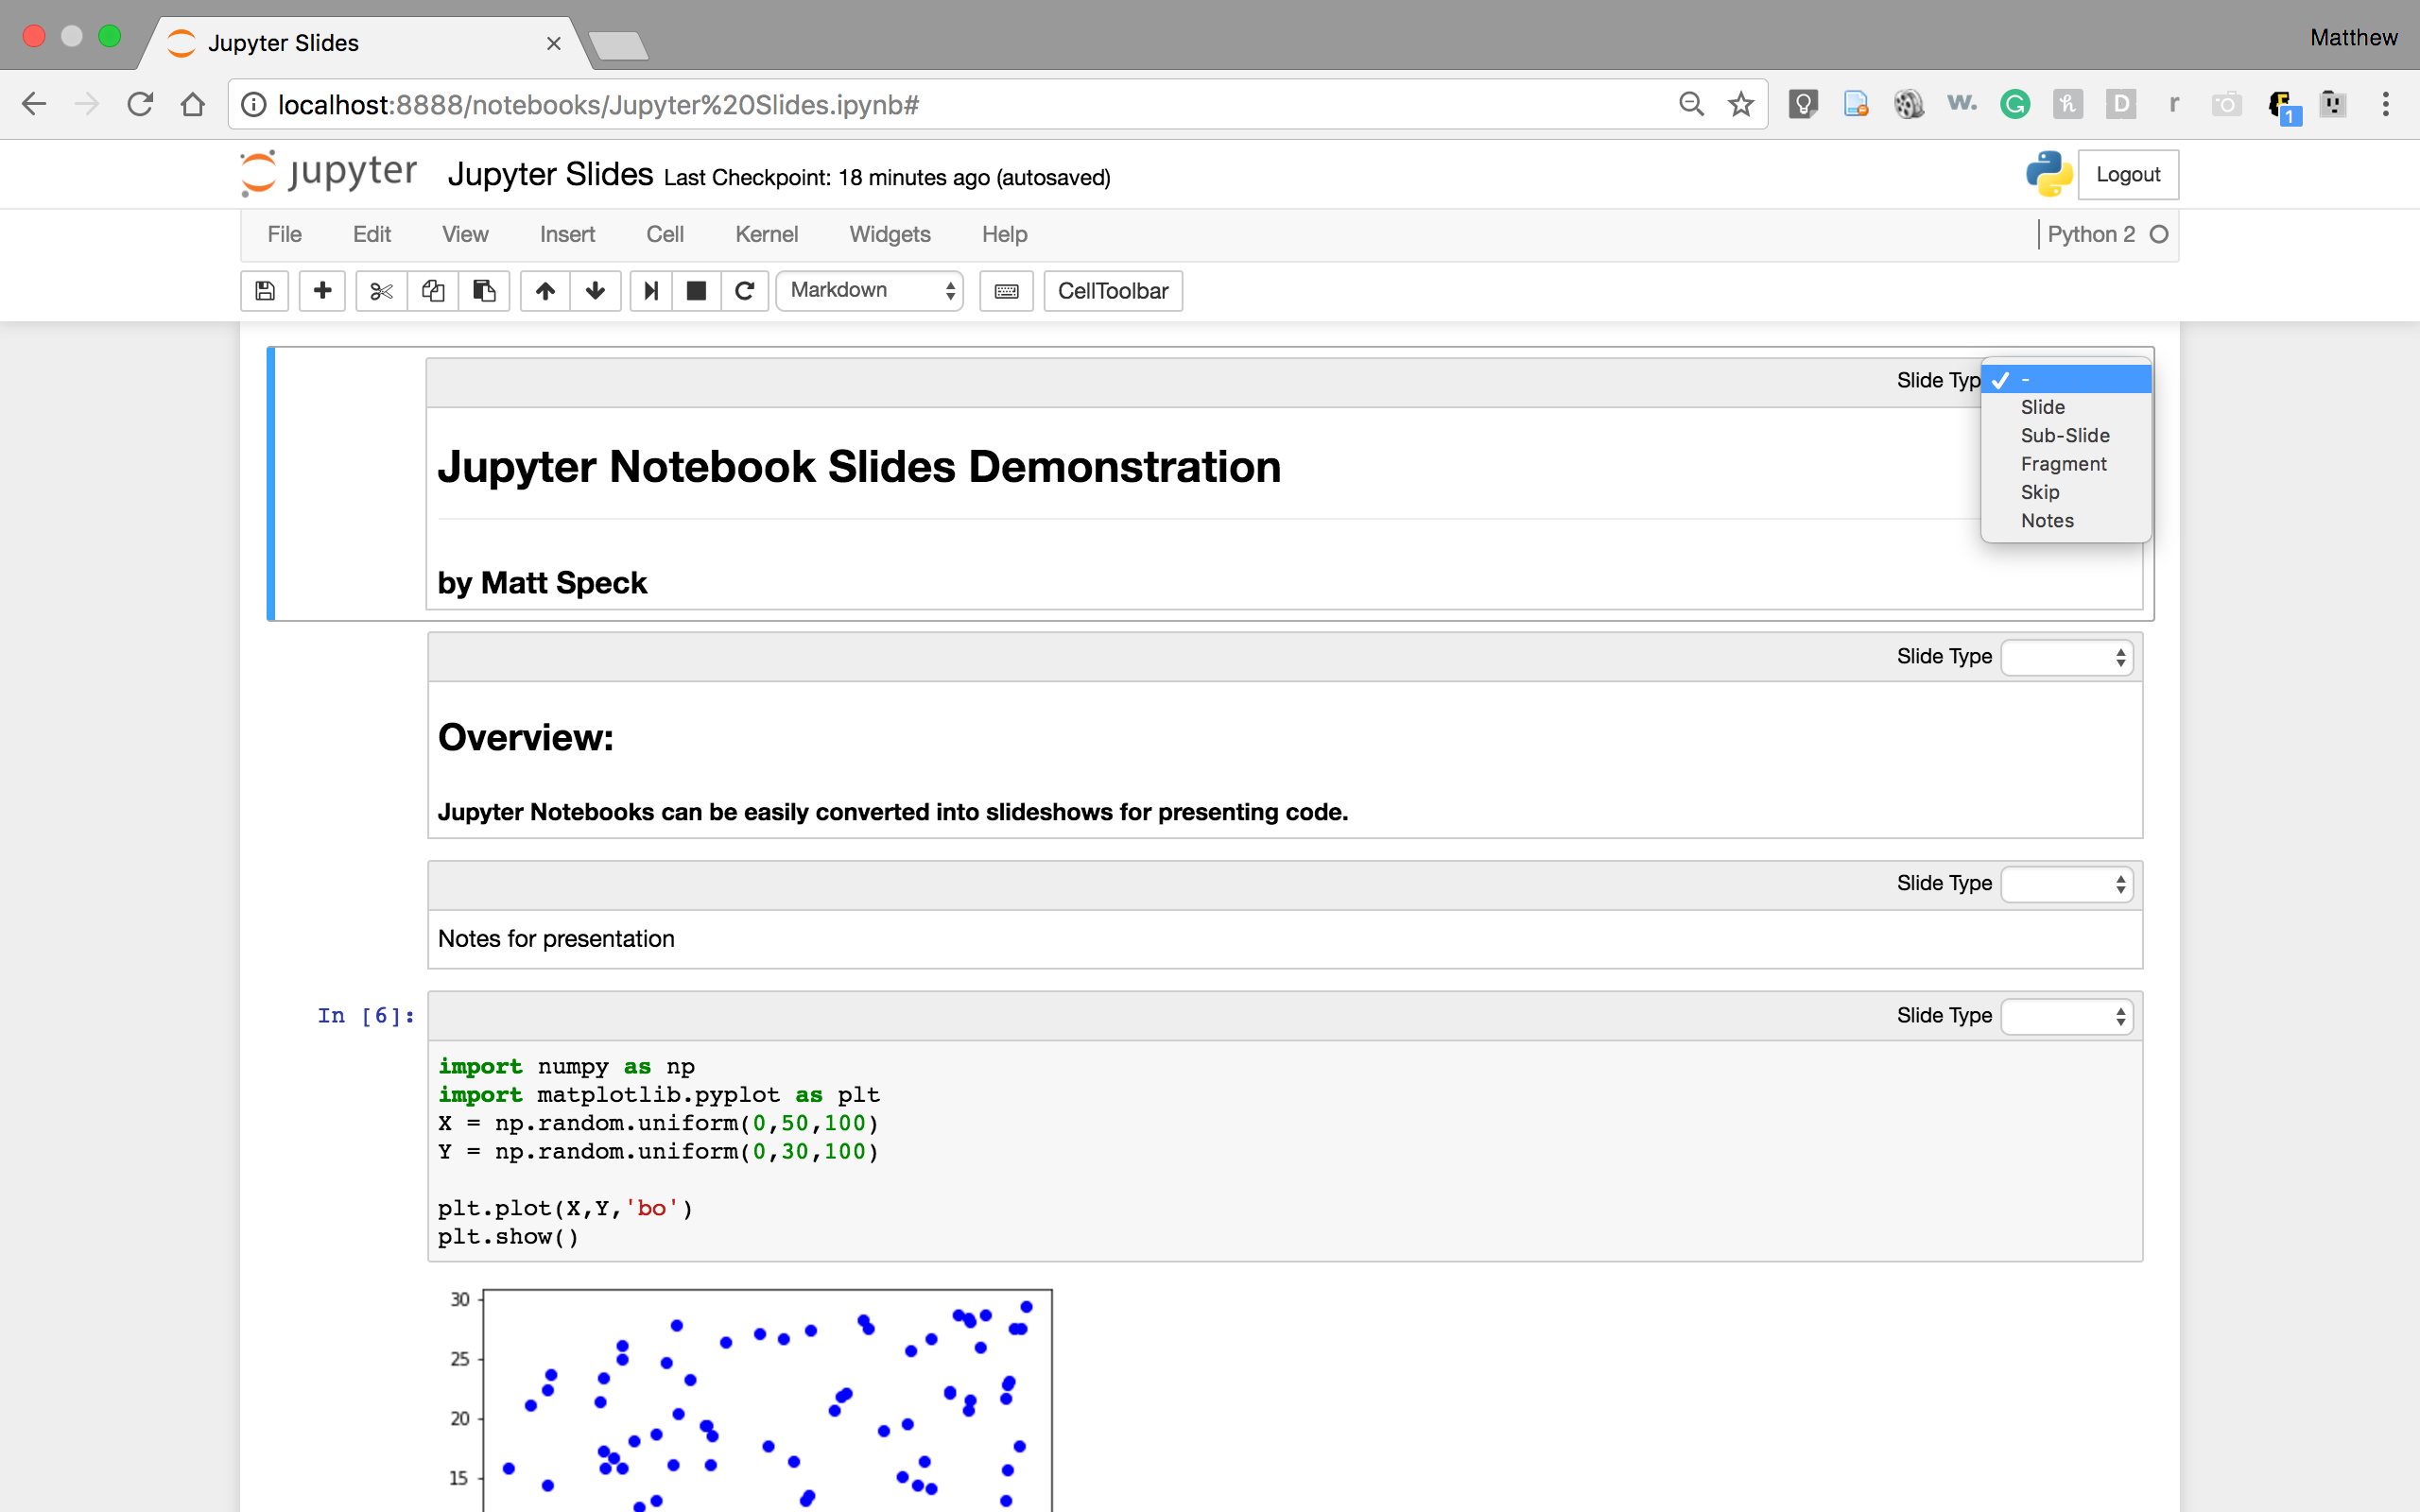Click the save/checkpoint icon in toolbar
This screenshot has height=1512, width=2420.
pos(265,291)
